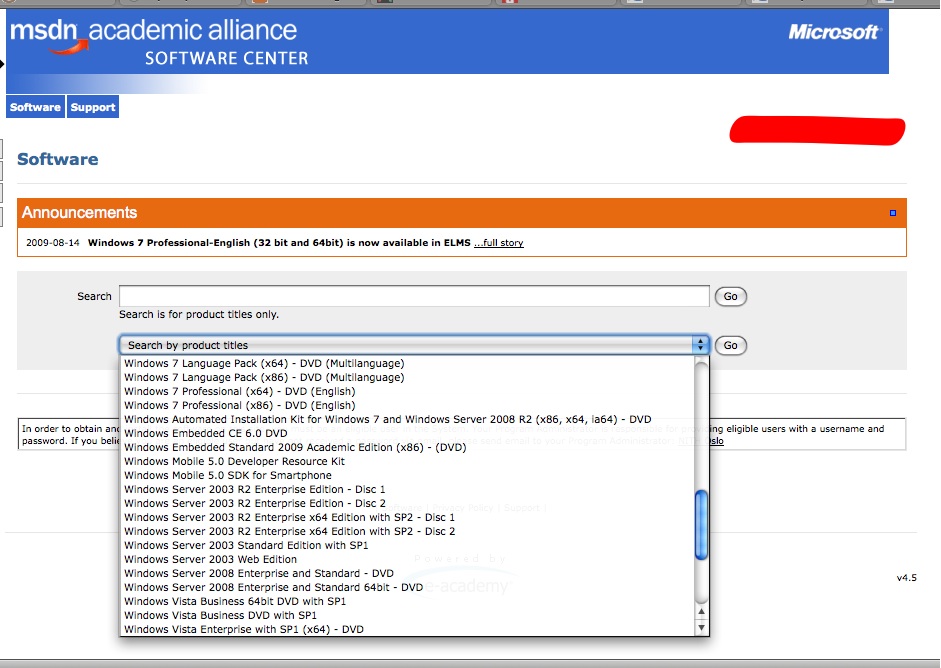The height and width of the screenshot is (668, 941).
Task: Pick Windows Server 2003 Web Edition
Action: point(407,559)
